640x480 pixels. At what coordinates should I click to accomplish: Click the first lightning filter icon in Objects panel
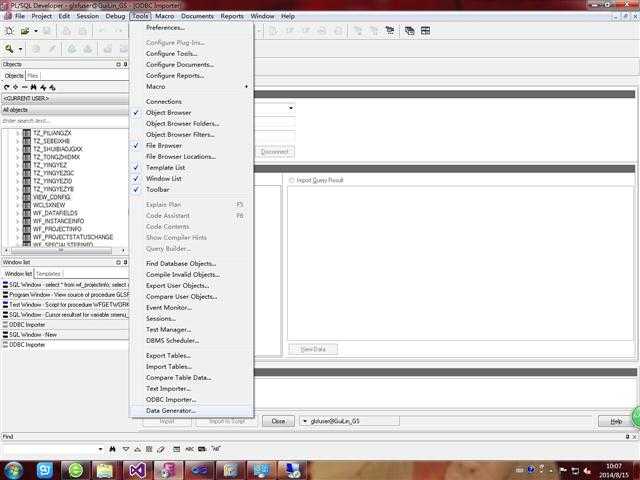click(x=43, y=87)
